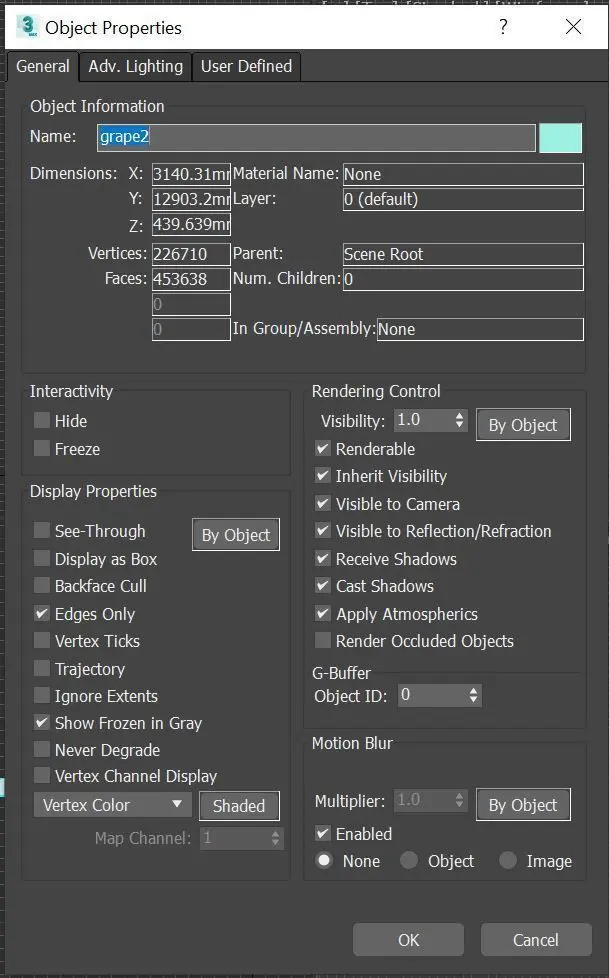
Task: Select the Object motion blur radio button
Action: coord(409,861)
